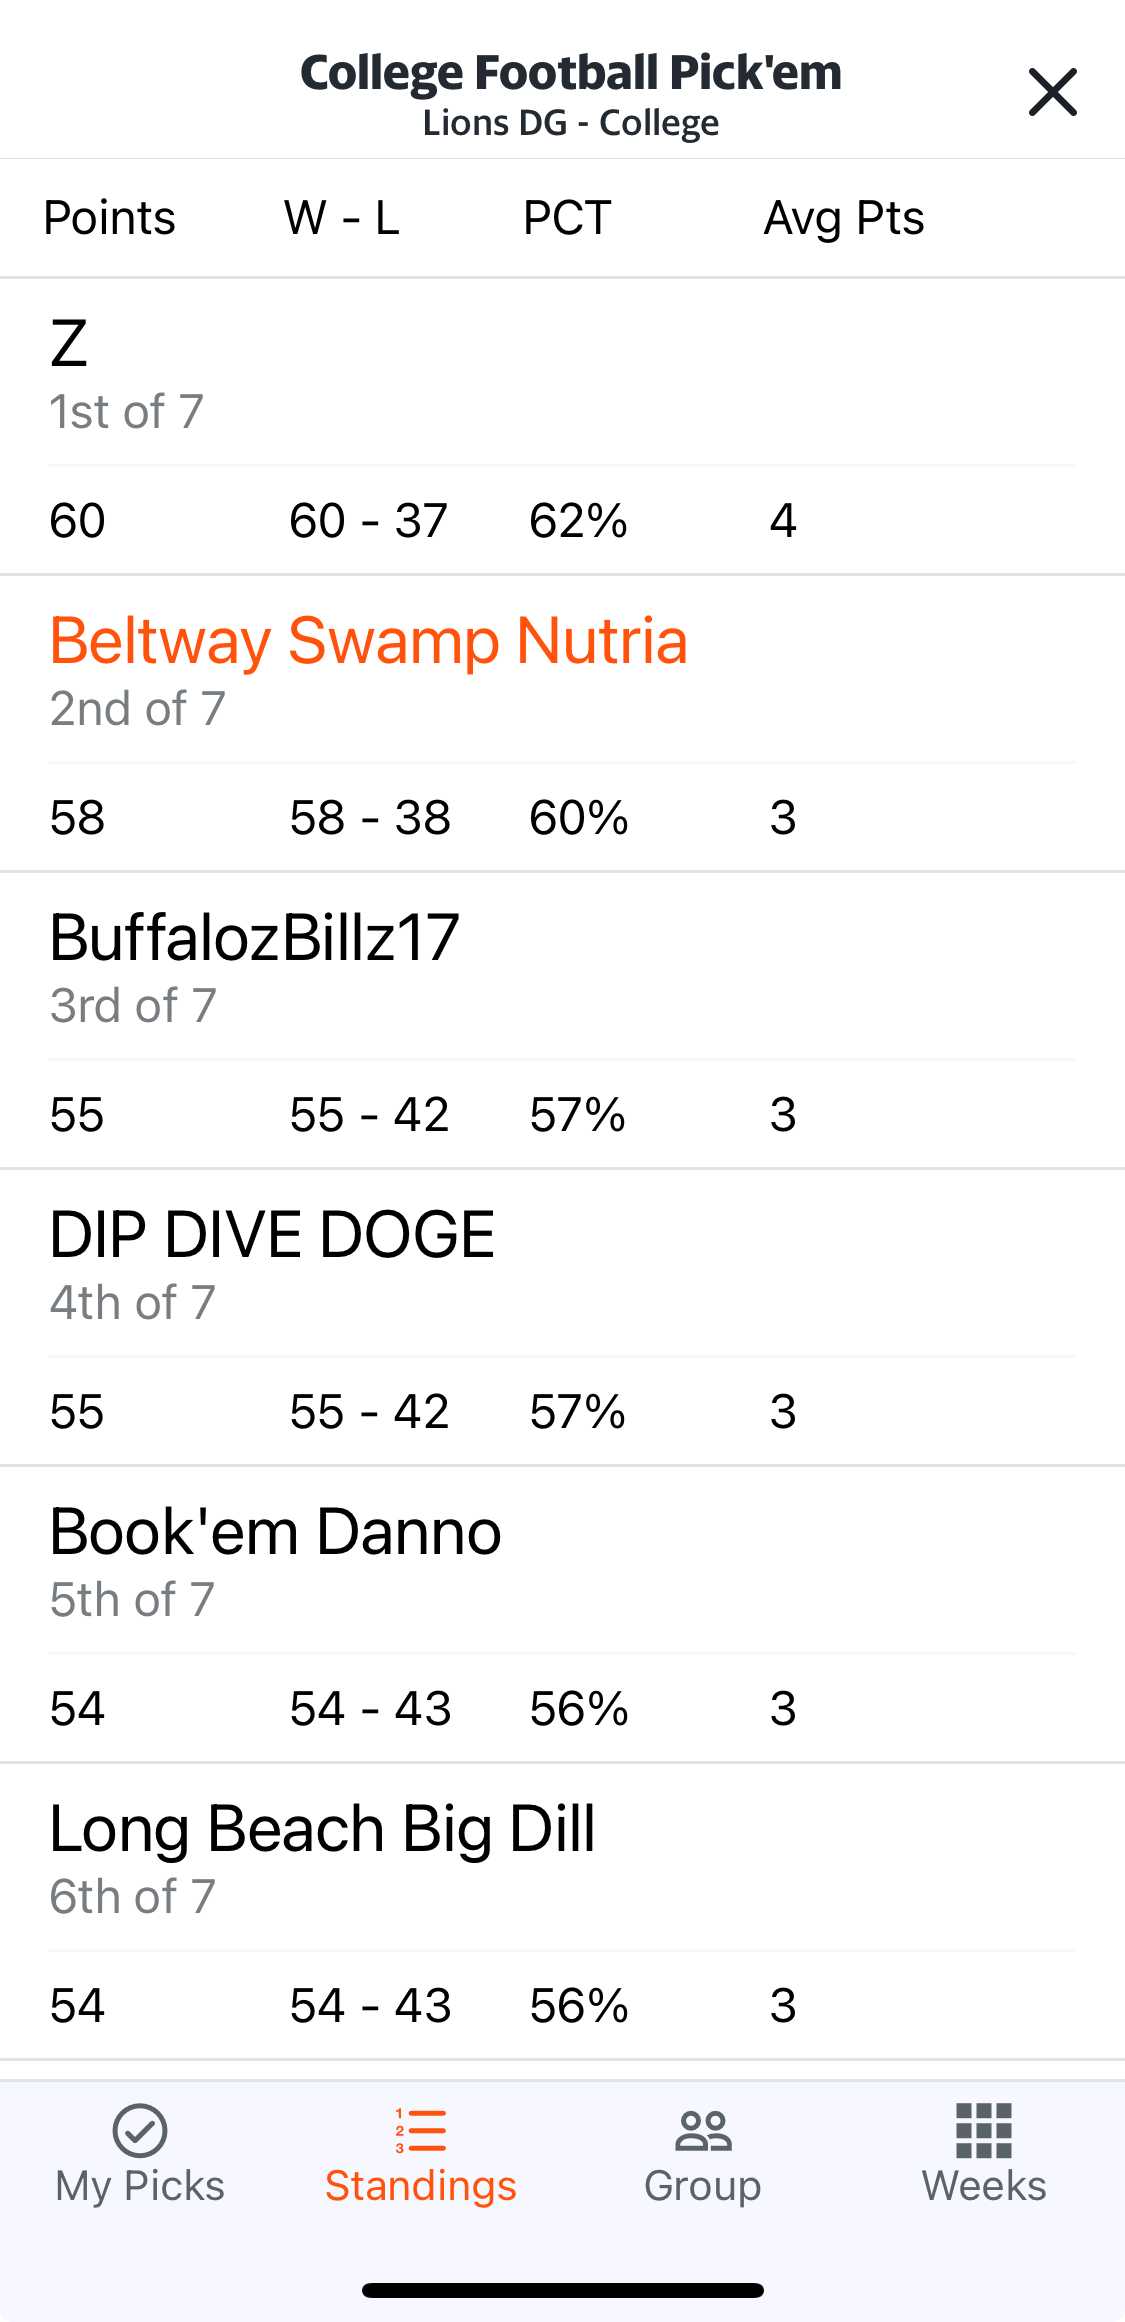The height and width of the screenshot is (2322, 1125).
Task: View DIP DIVE DOGE team details
Action: 272,1235
